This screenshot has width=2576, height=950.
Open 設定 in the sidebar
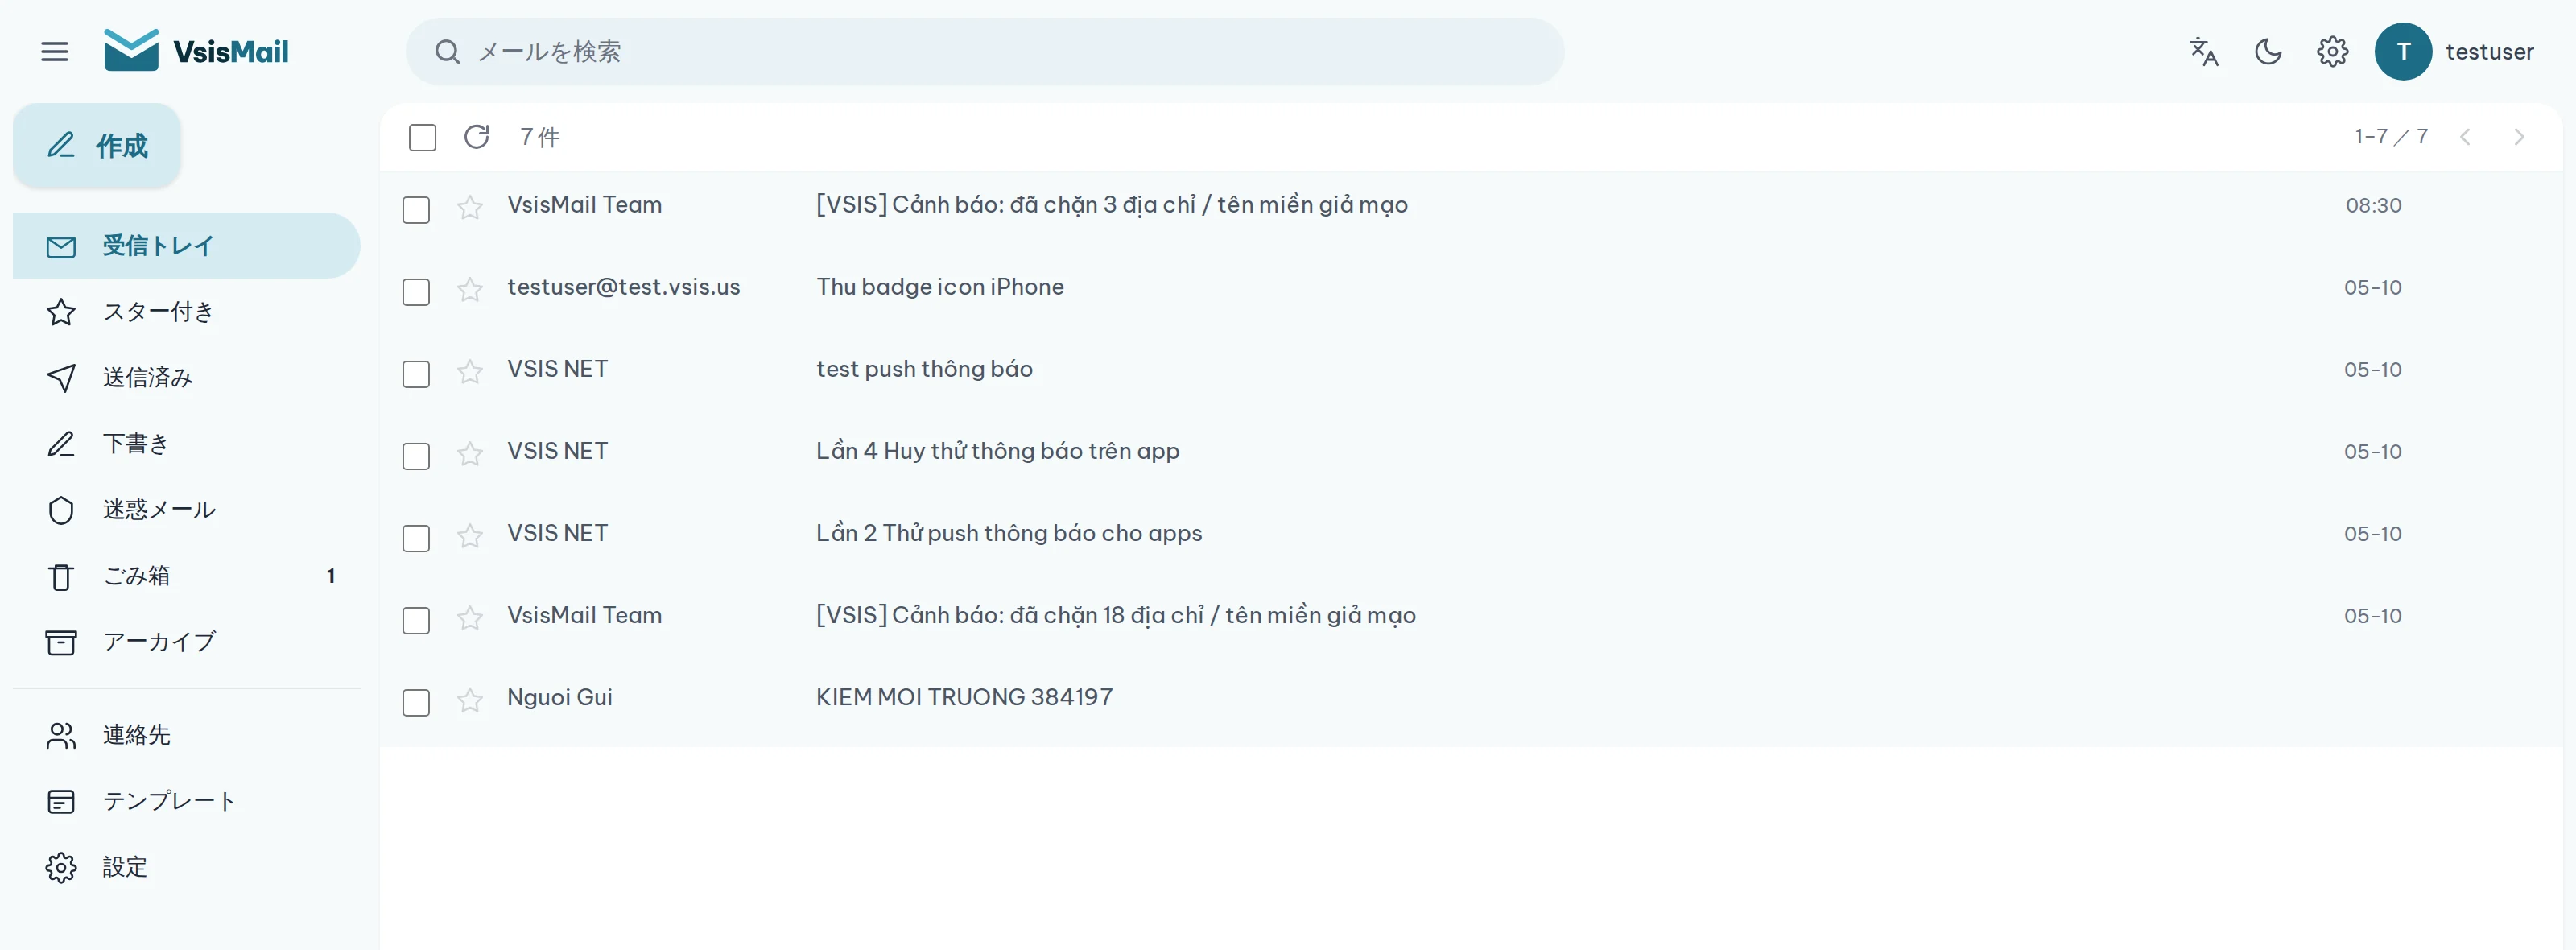[187, 867]
